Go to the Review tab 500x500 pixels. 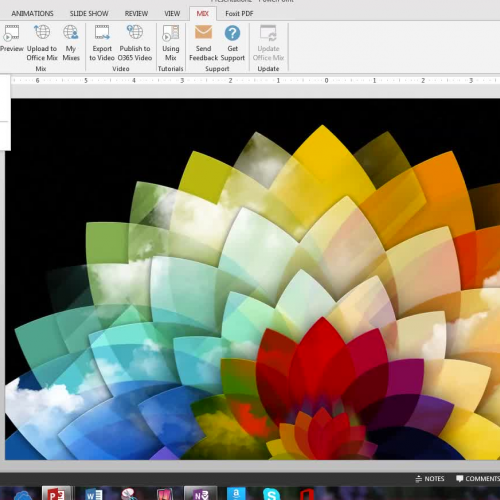[136, 14]
